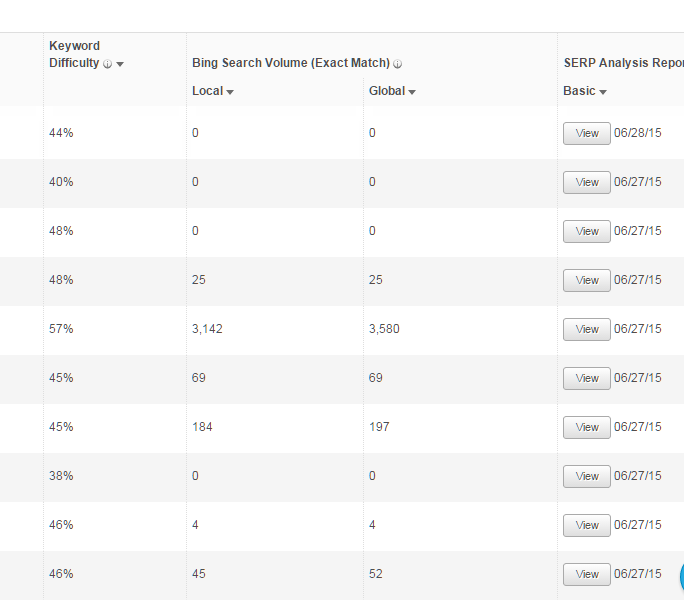Image resolution: width=684 pixels, height=600 pixels.
Task: View report for the 38% difficulty row
Action: (587, 476)
